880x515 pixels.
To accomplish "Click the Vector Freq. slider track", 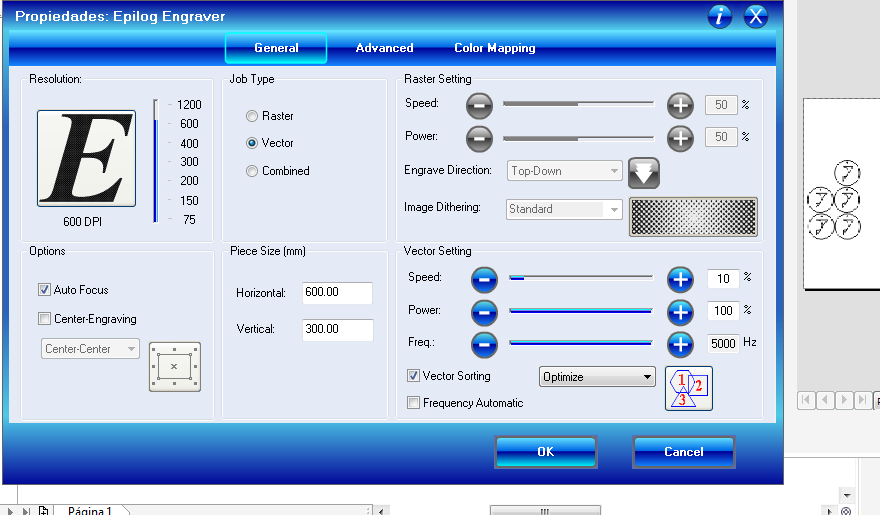I will point(581,343).
